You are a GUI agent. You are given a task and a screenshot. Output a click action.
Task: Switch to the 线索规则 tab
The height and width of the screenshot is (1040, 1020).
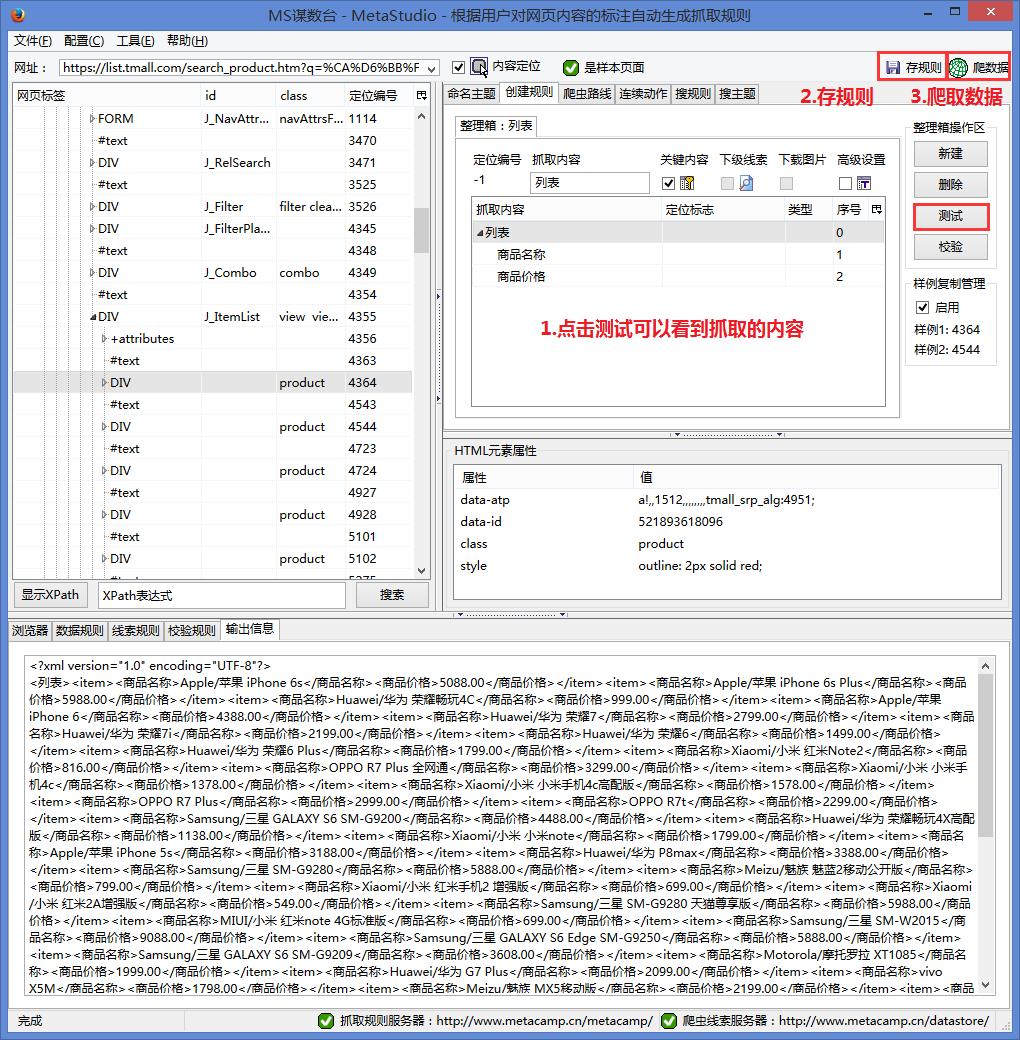(136, 630)
